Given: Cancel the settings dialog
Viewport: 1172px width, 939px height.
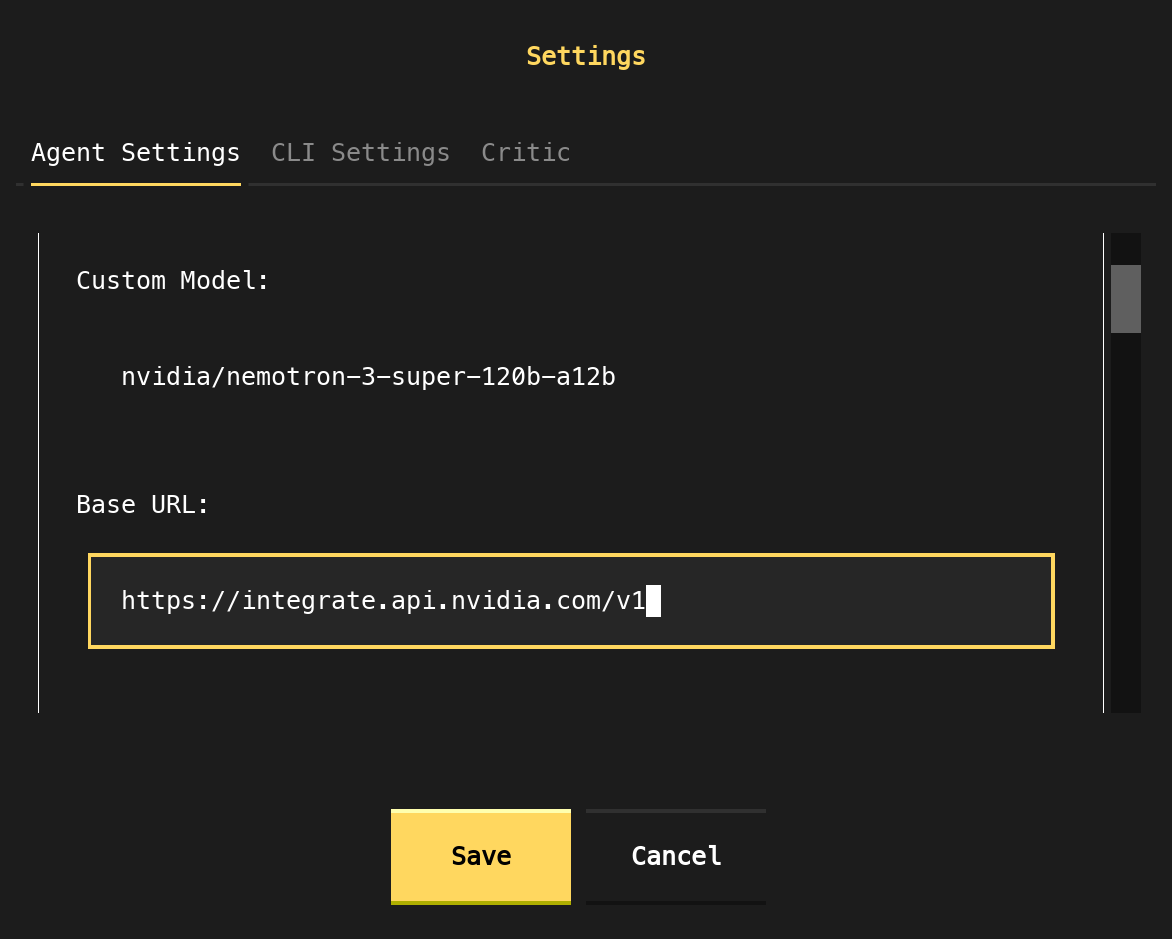Looking at the screenshot, I should tap(676, 856).
